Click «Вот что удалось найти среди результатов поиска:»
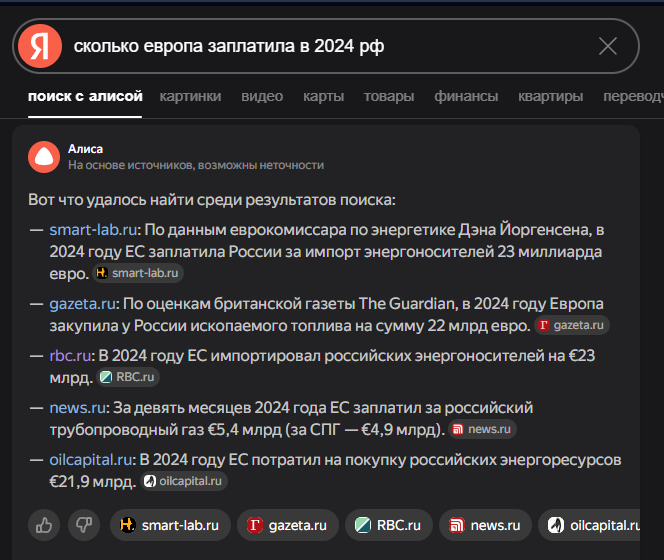The height and width of the screenshot is (560, 664). [212, 200]
